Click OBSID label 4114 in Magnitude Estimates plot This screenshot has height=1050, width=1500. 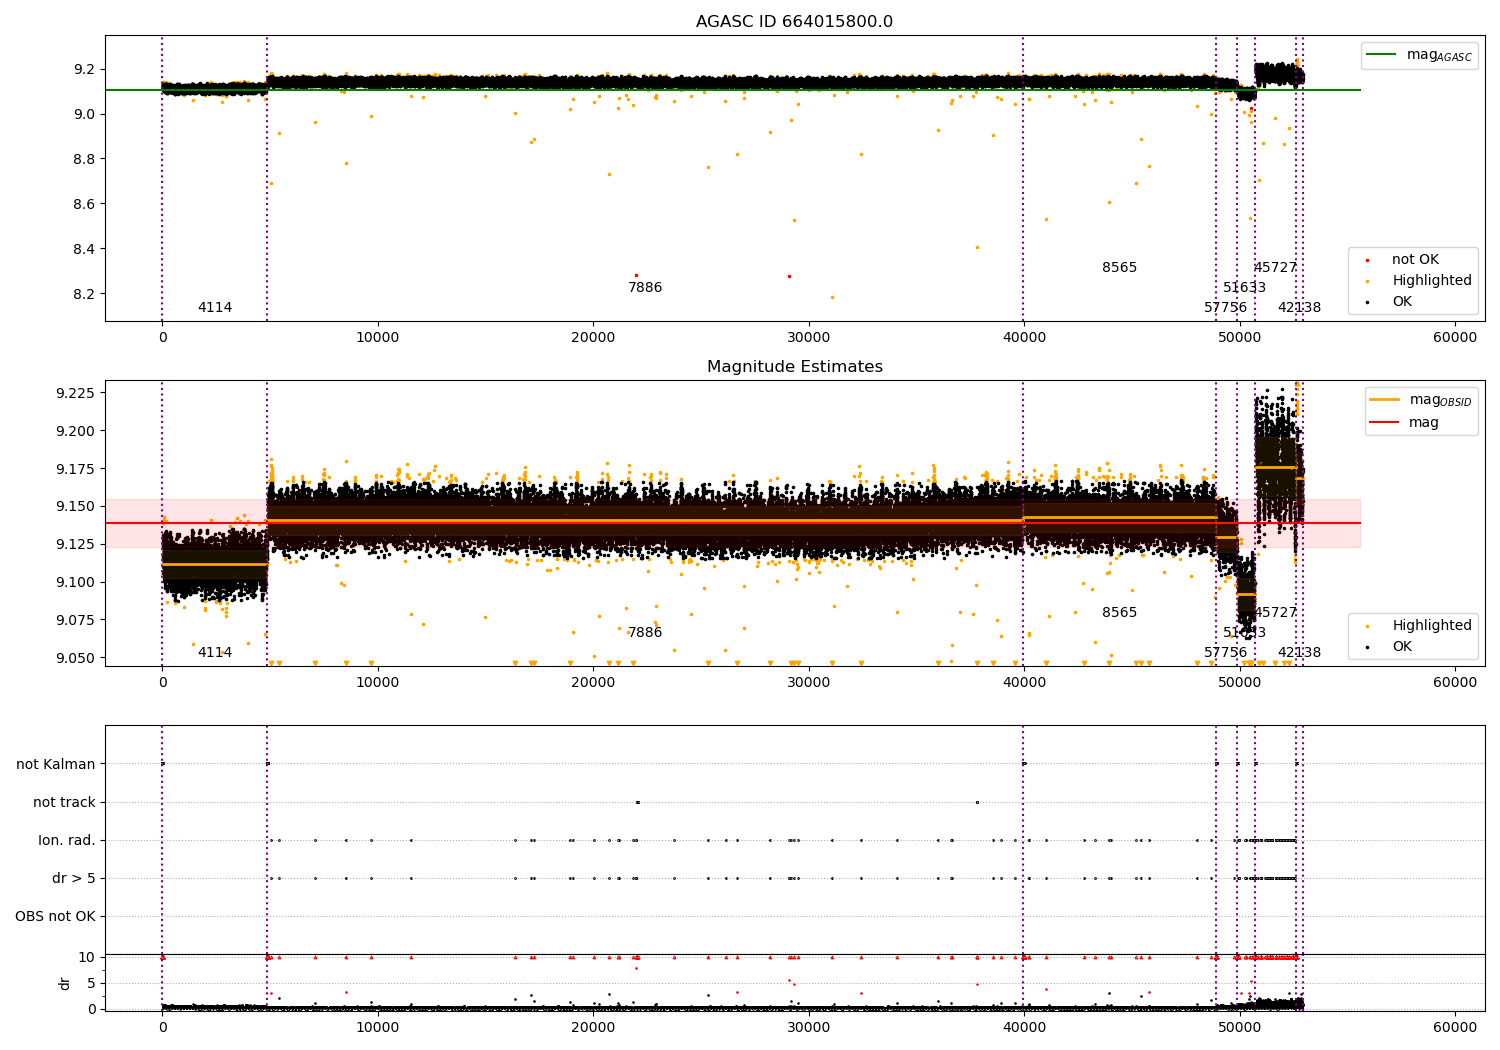click(215, 653)
